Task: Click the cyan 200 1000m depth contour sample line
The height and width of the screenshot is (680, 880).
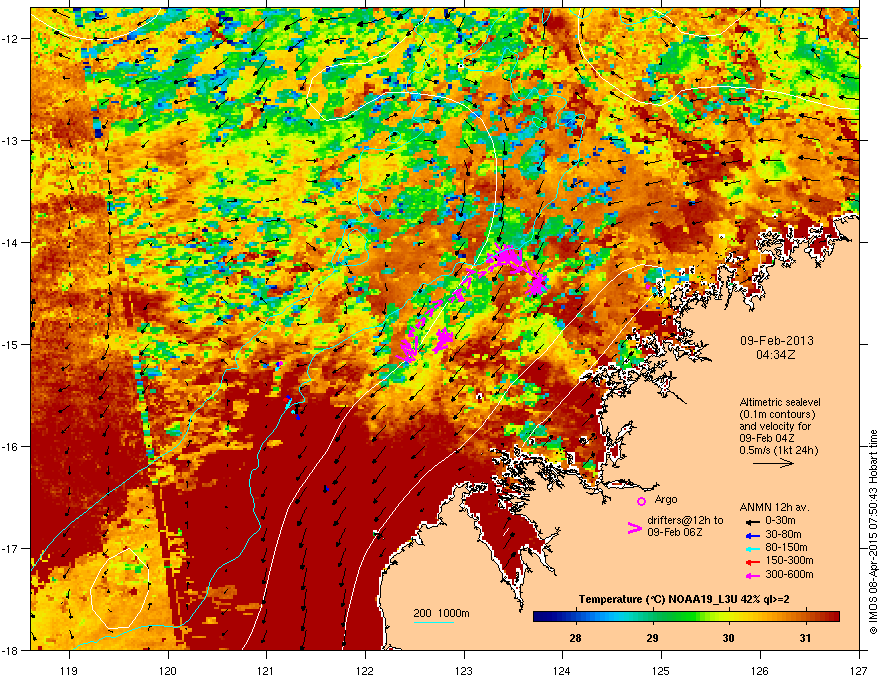Action: tap(433, 622)
